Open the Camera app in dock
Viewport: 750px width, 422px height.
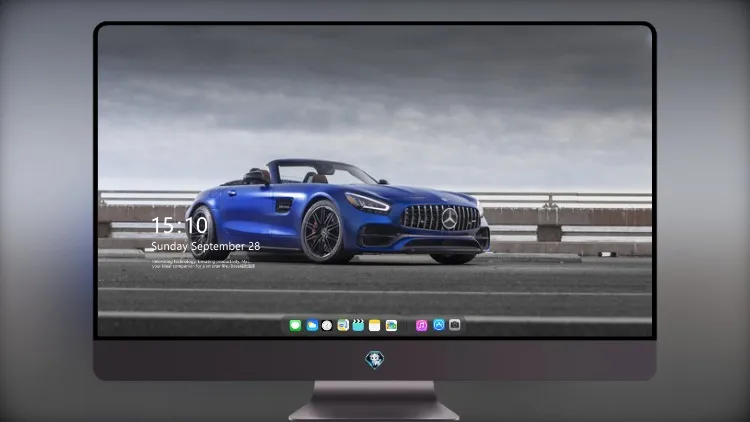pos(454,325)
